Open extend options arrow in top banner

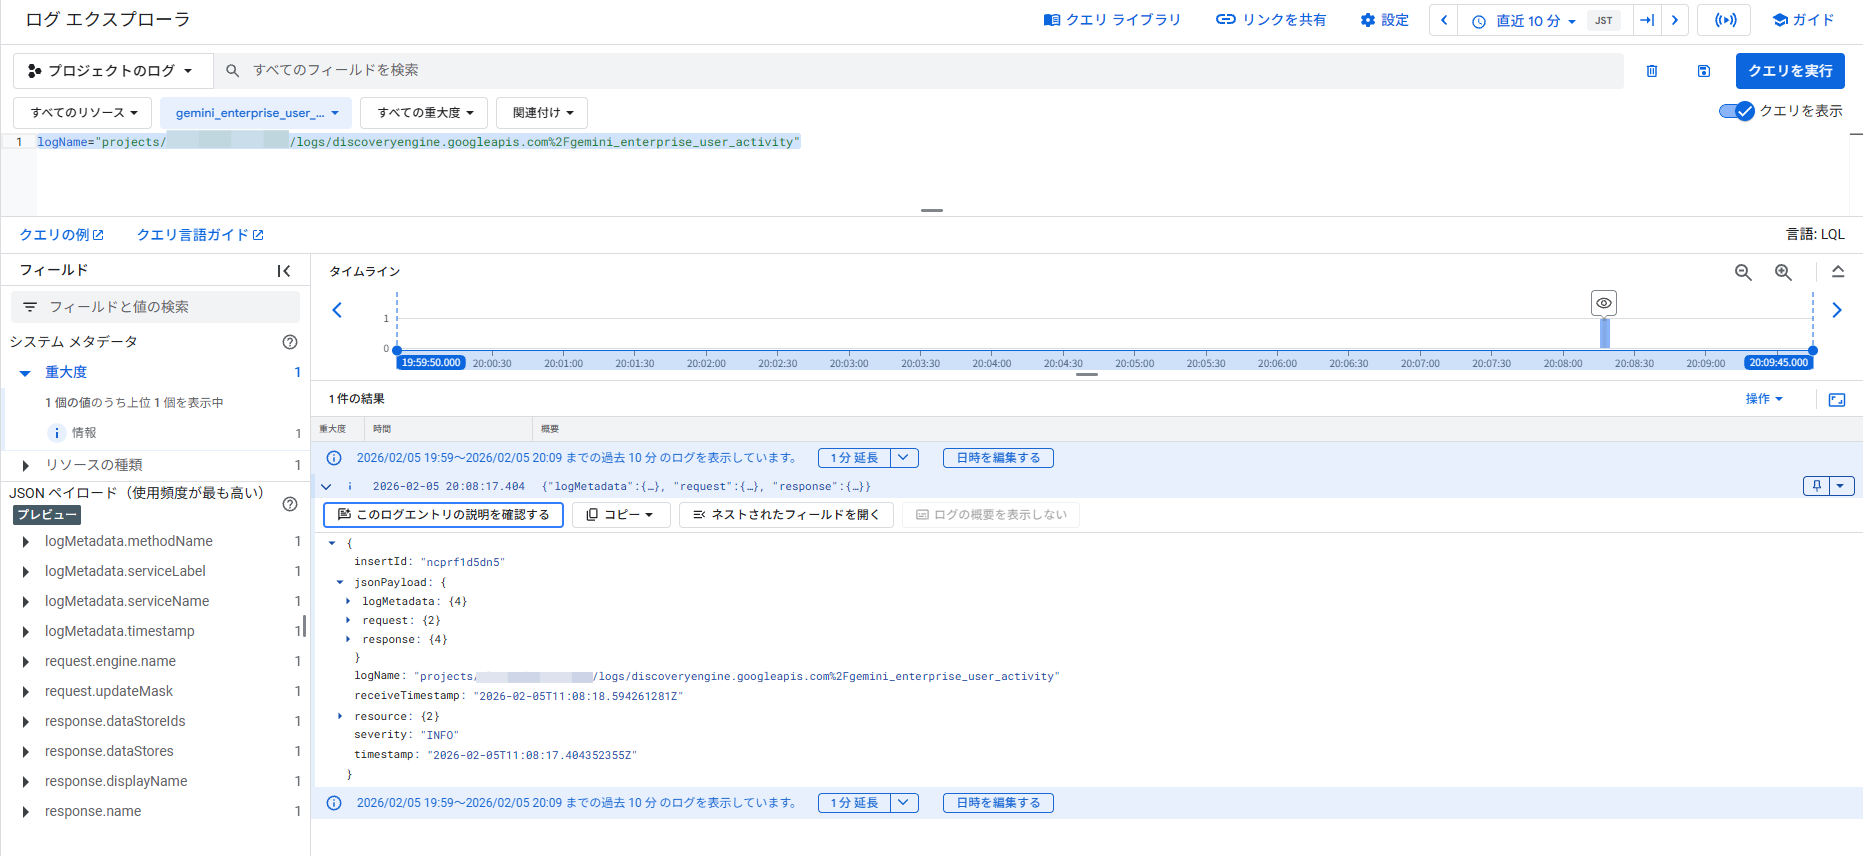point(904,458)
